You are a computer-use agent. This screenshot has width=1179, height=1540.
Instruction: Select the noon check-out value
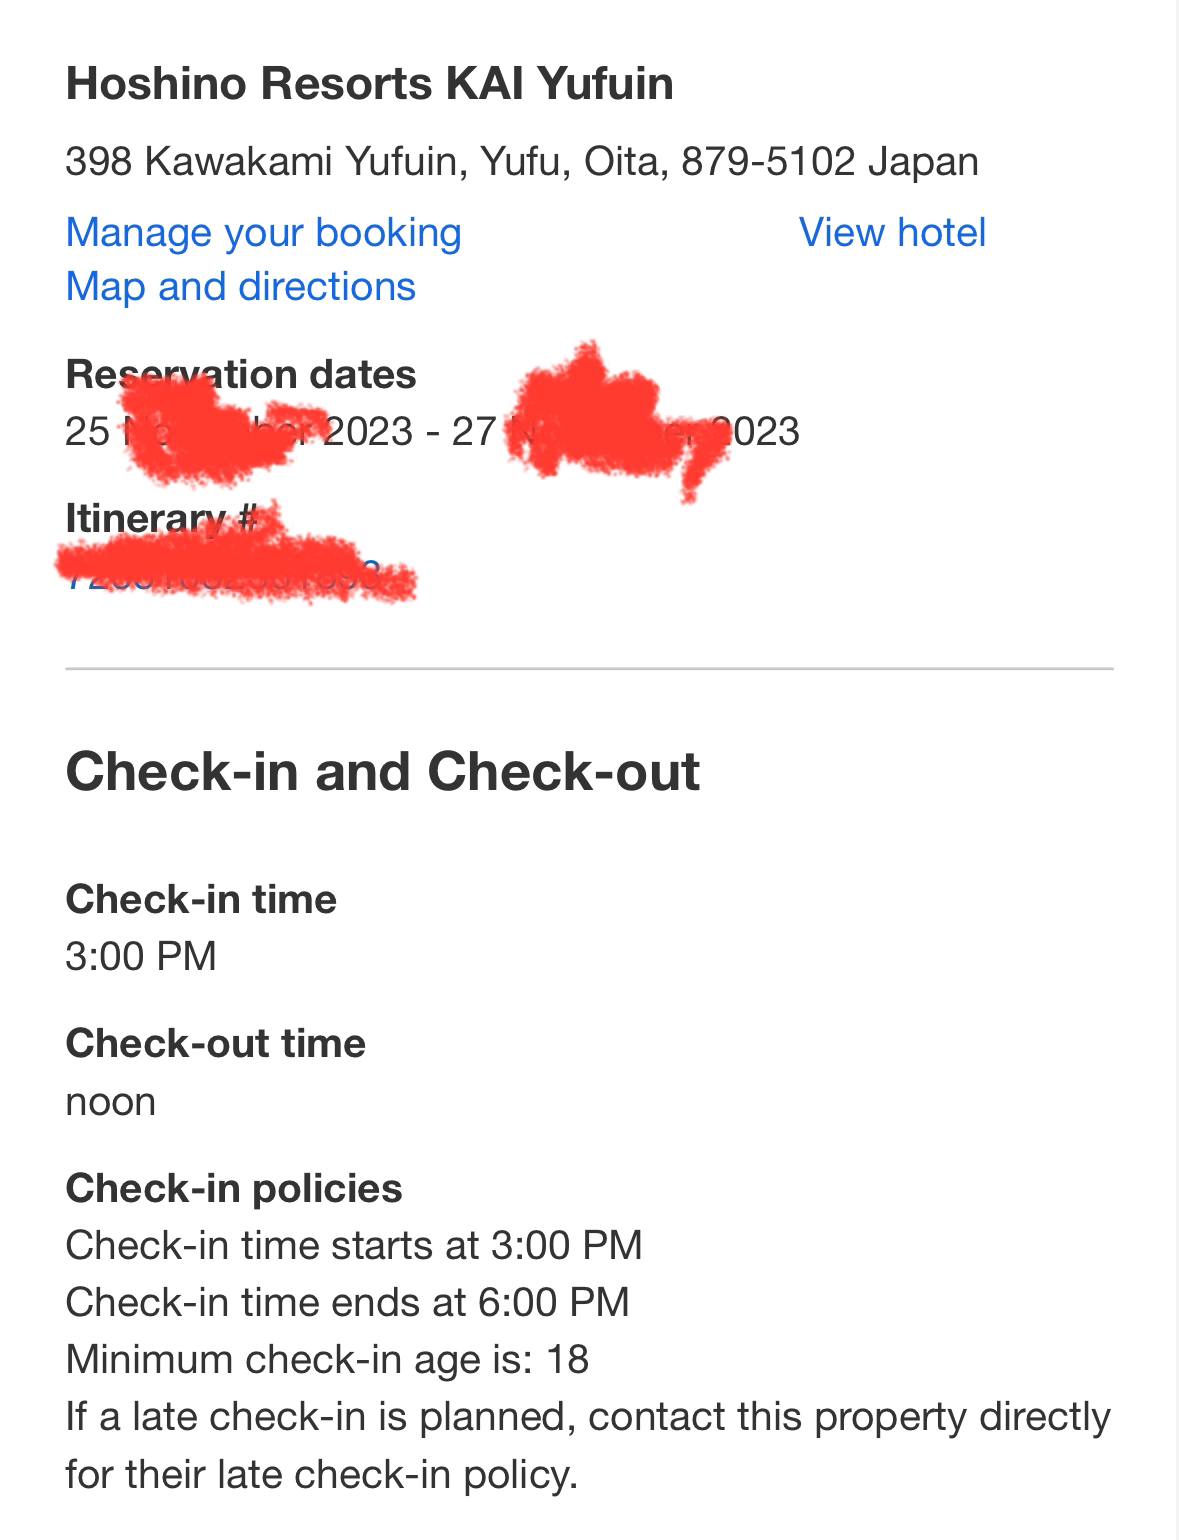pos(110,1102)
